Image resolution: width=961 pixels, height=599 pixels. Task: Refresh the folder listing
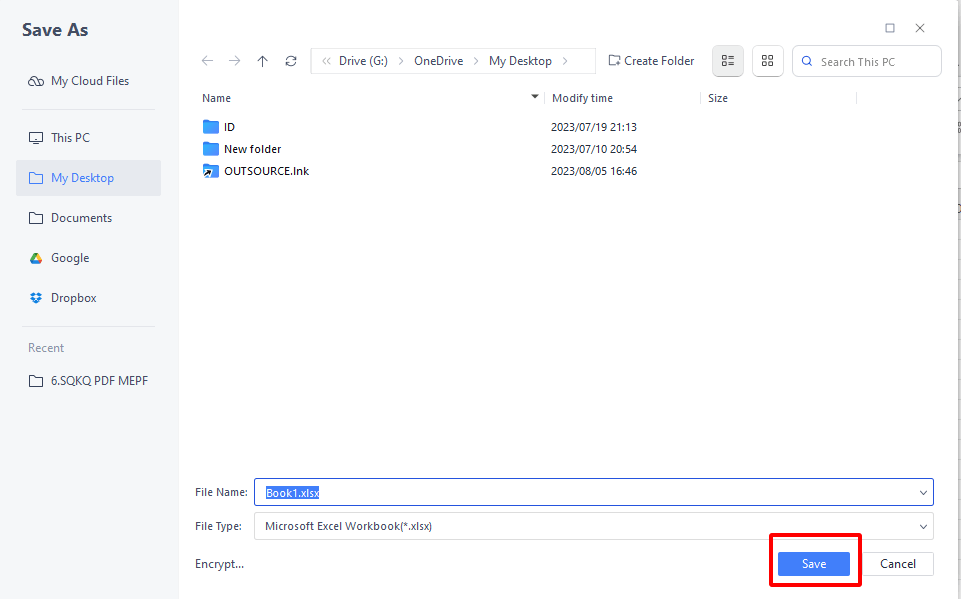coord(291,61)
